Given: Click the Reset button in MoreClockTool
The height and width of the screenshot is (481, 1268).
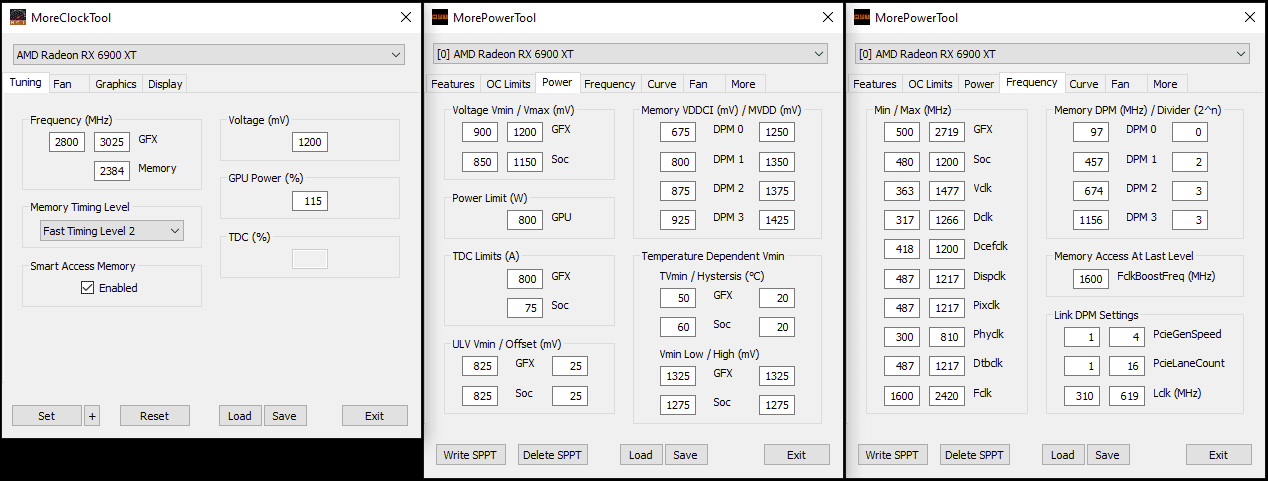Looking at the screenshot, I should pyautogui.click(x=155, y=416).
